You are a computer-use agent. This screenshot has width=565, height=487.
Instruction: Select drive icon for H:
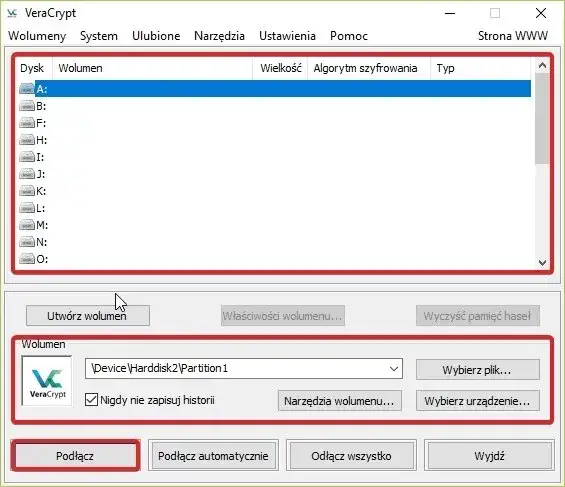pyautogui.click(x=27, y=139)
